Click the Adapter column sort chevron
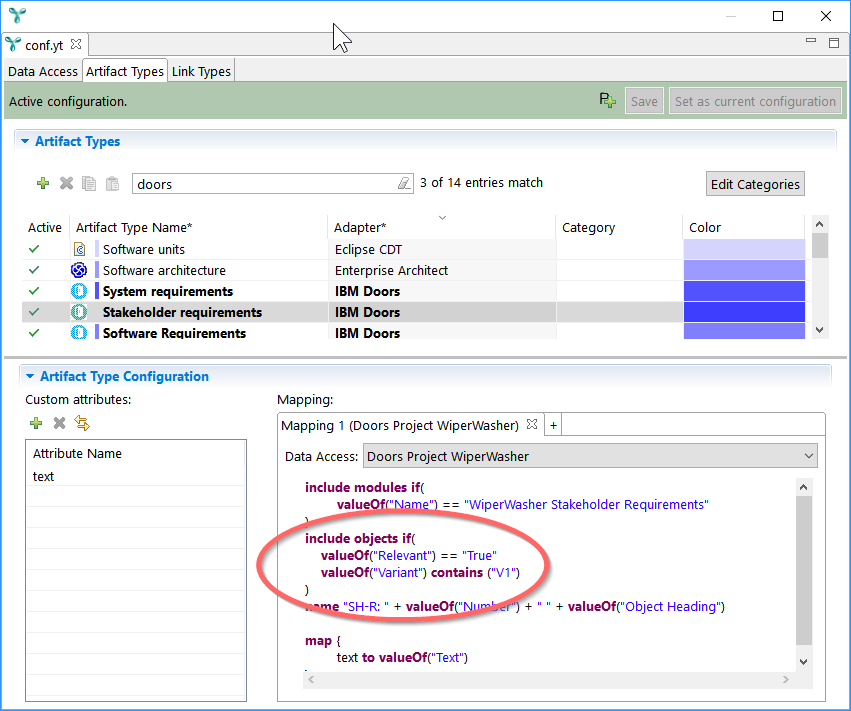Image resolution: width=851 pixels, height=711 pixels. 442,218
